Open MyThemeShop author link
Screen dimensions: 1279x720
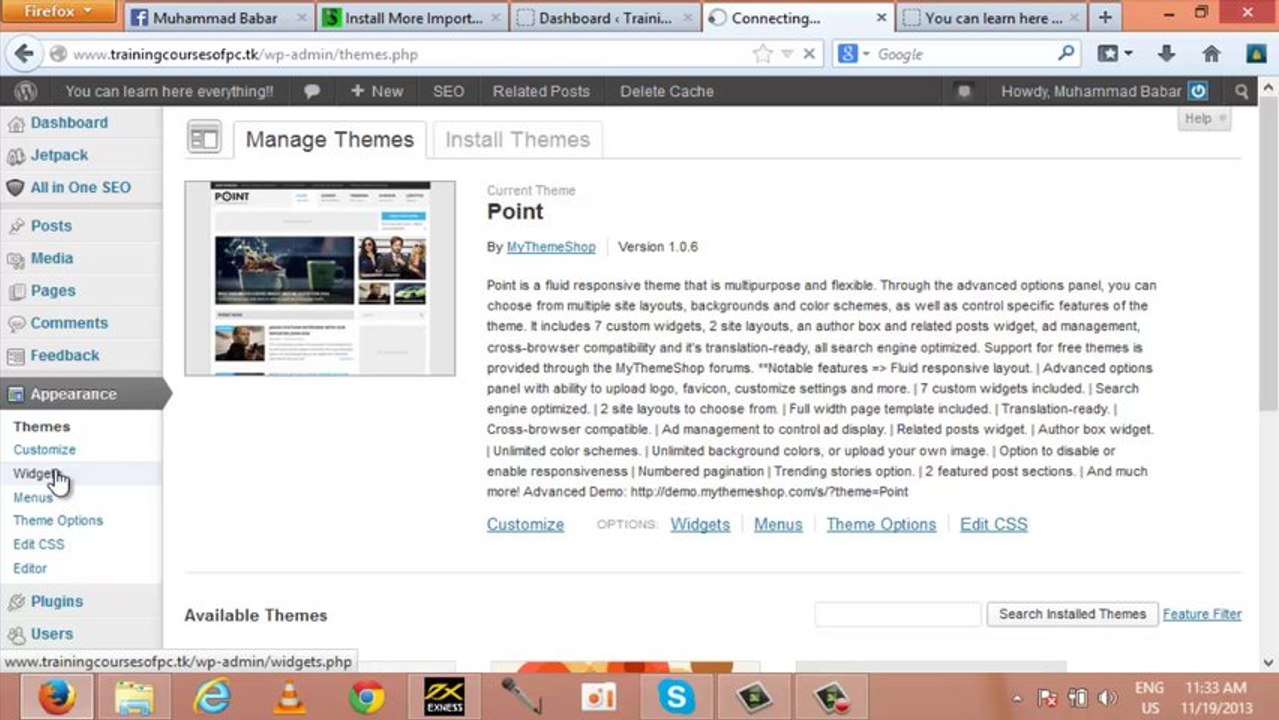tap(551, 247)
